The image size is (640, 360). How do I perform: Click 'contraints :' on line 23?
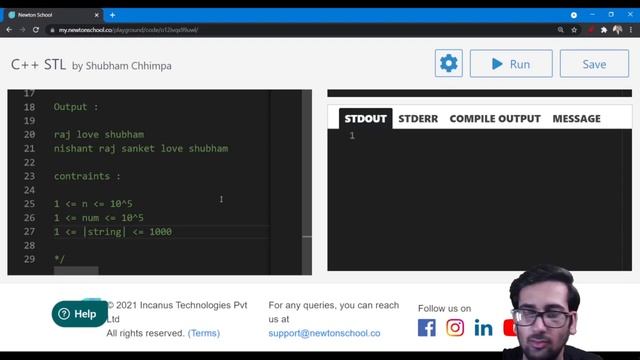point(87,176)
